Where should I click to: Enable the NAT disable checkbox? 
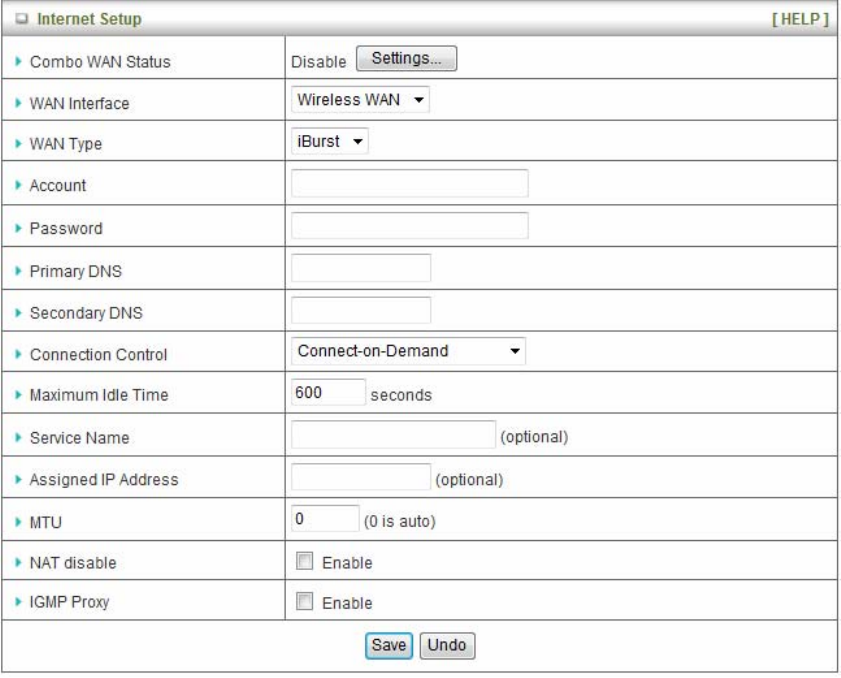coord(305,561)
